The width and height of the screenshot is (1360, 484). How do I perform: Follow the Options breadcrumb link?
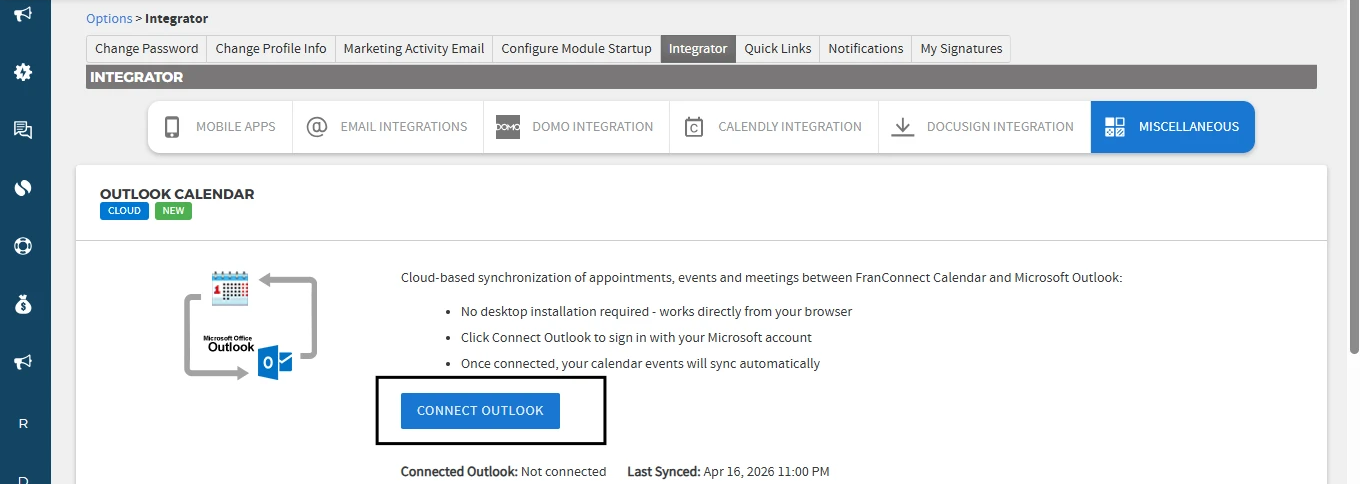tap(109, 19)
